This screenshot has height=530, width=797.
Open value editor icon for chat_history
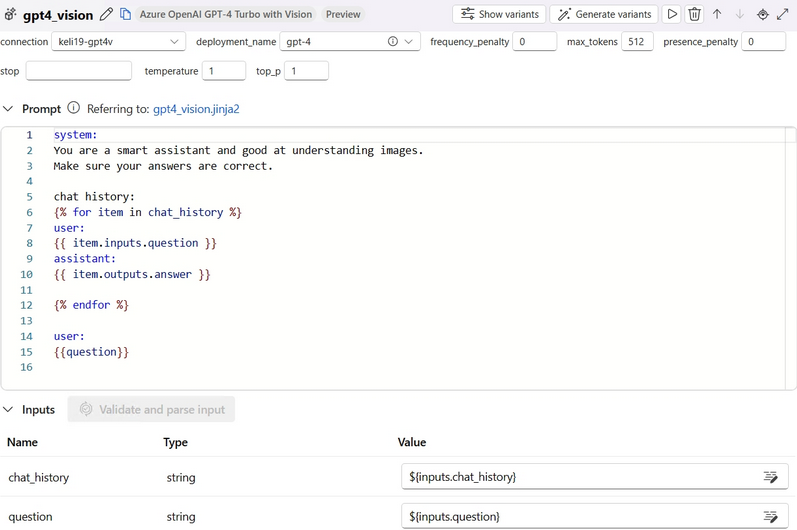(x=771, y=477)
